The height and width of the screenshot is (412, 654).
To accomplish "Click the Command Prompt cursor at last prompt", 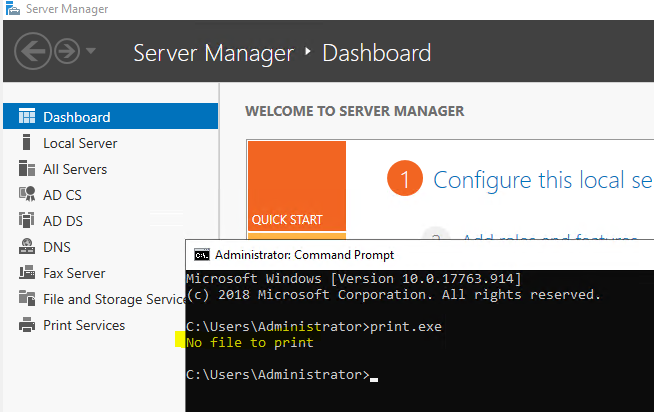I will (x=374, y=379).
